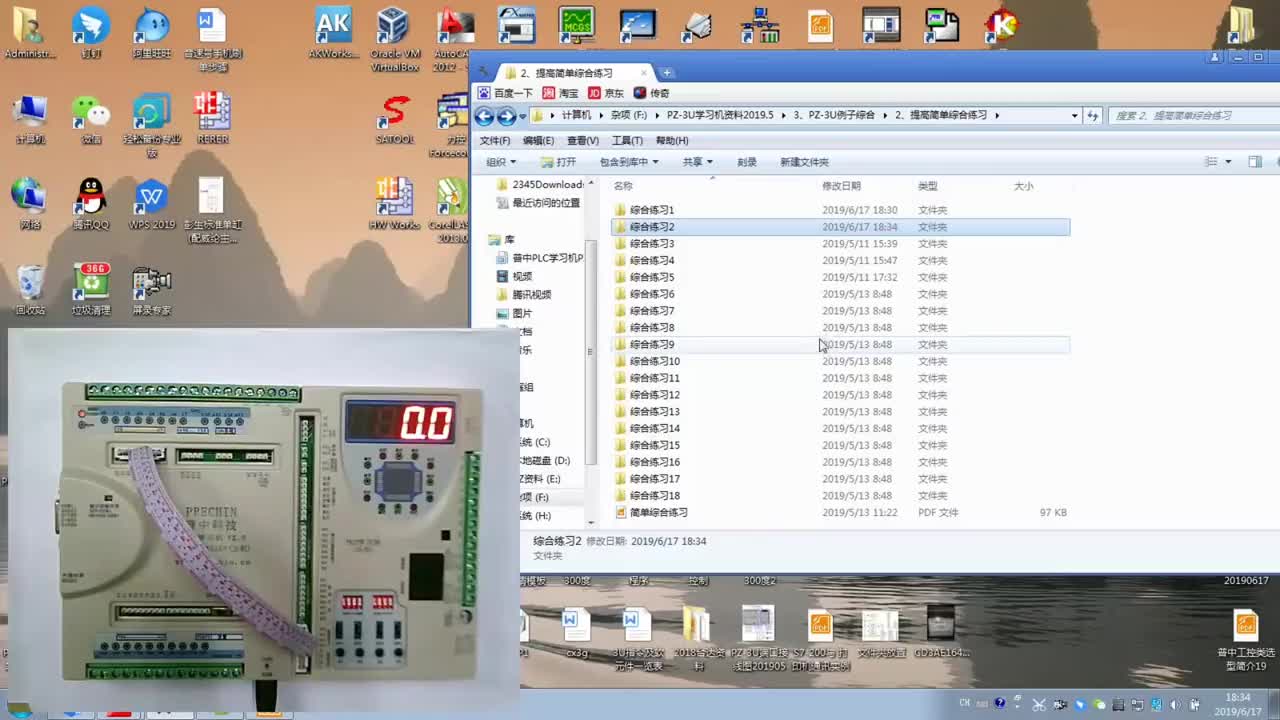Screen dimensions: 1280x720
Task: Open the address bar history dropdown
Action: [x=1075, y=115]
